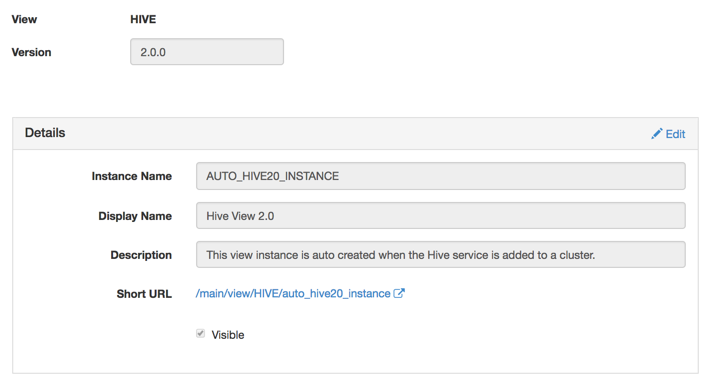Open /main/view/HIVE/auto_hive20_instance short URL
Image resolution: width=701 pixels, height=377 pixels.
pyautogui.click(x=293, y=293)
